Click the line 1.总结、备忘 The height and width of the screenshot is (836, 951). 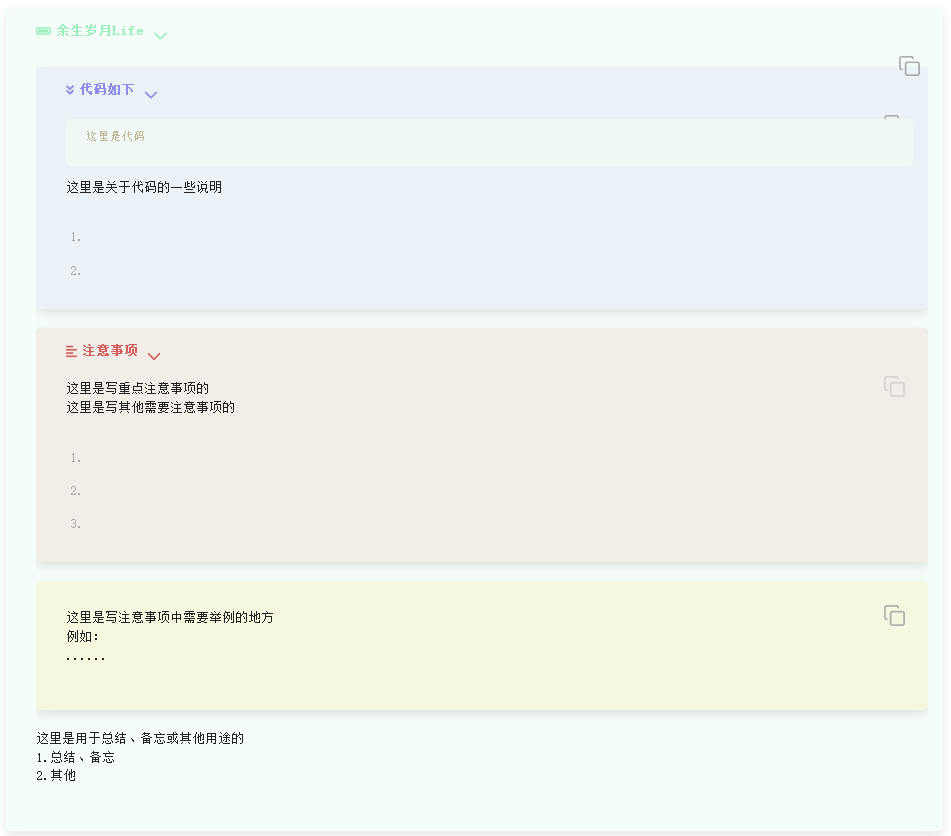coord(75,757)
